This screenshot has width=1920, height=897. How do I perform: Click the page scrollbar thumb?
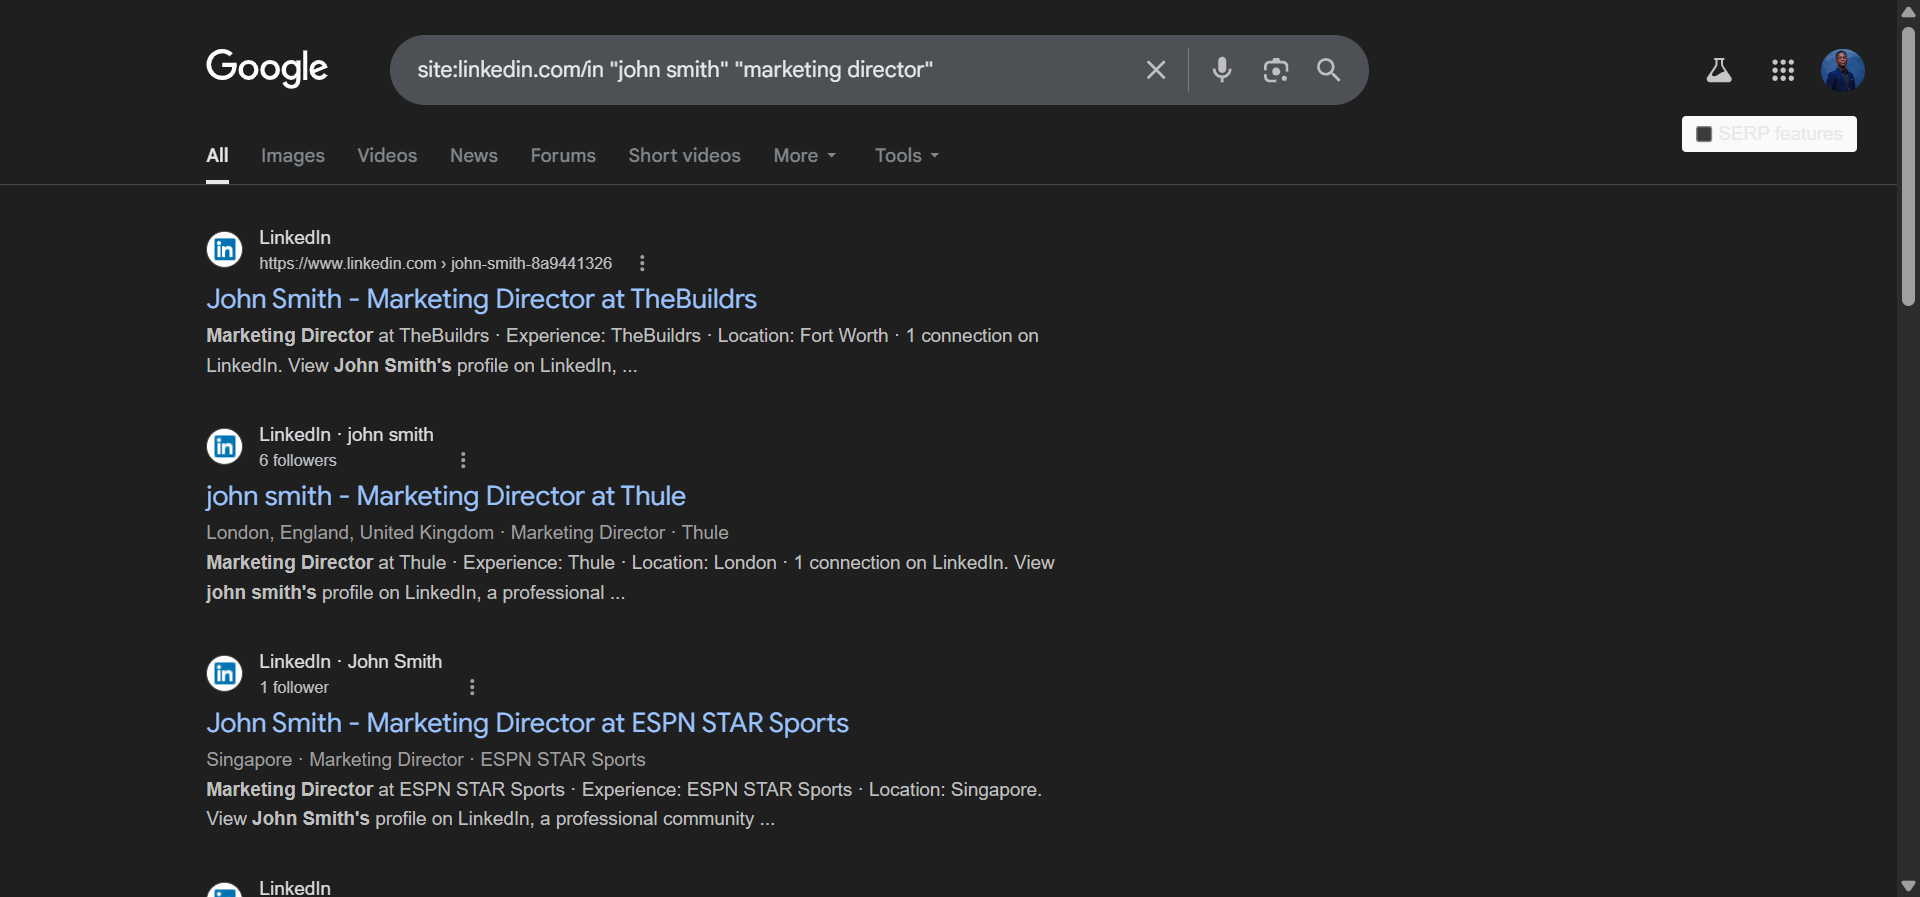click(1908, 166)
